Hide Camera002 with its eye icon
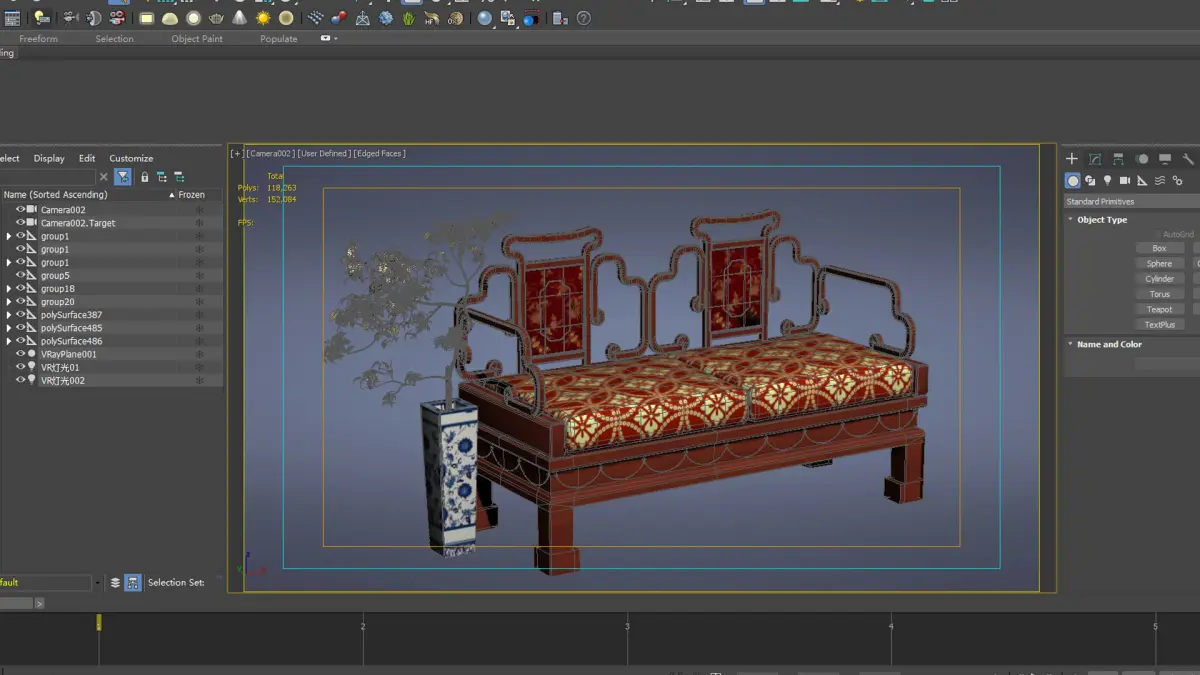1200x675 pixels. [x=21, y=209]
